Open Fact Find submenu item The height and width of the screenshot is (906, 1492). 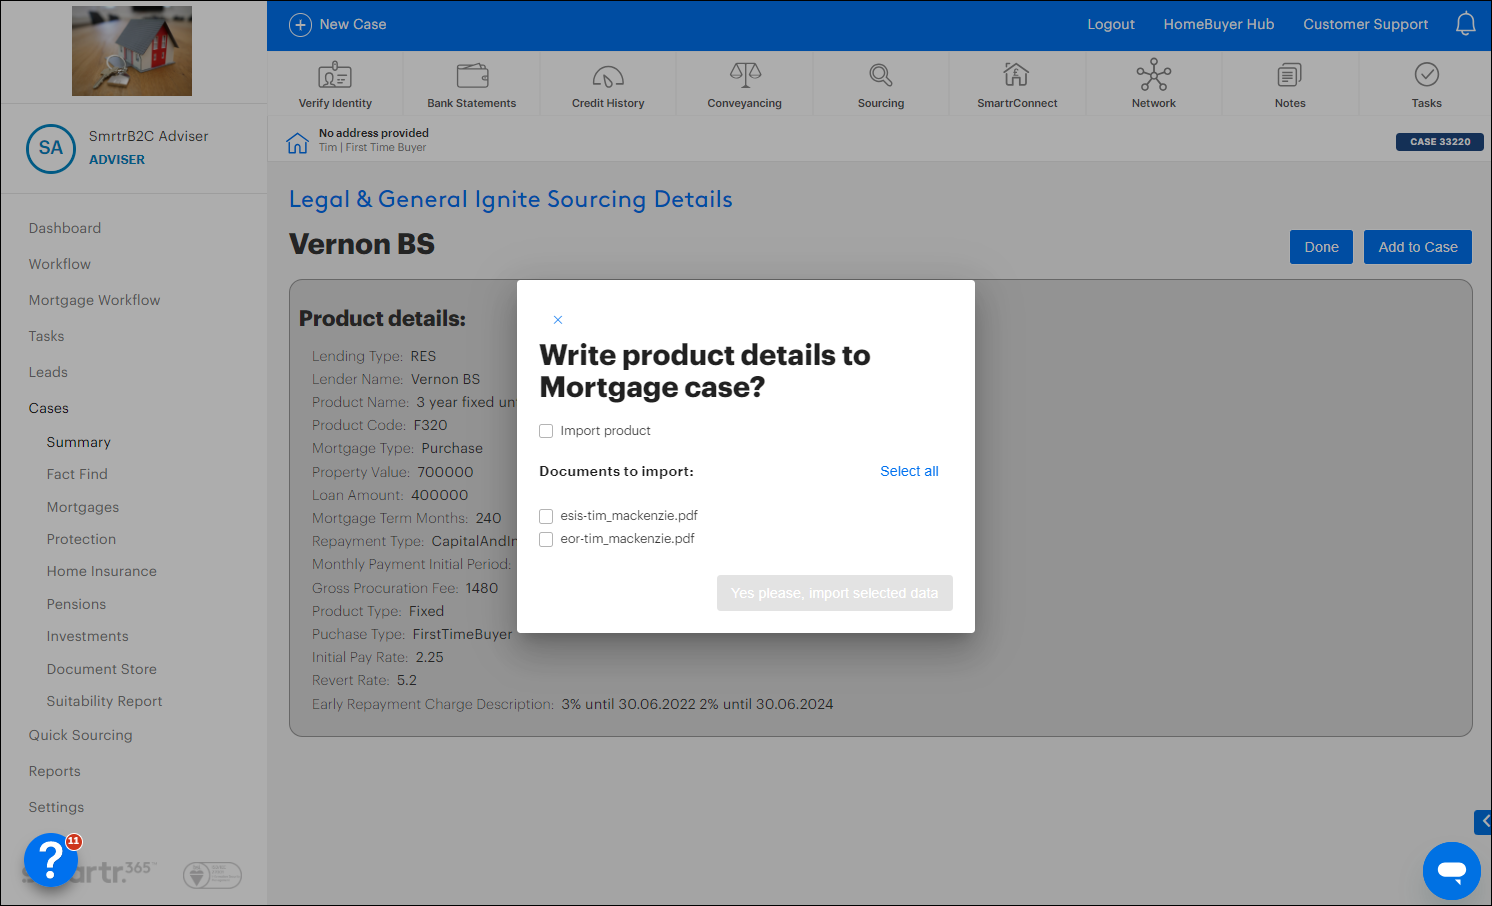77,474
